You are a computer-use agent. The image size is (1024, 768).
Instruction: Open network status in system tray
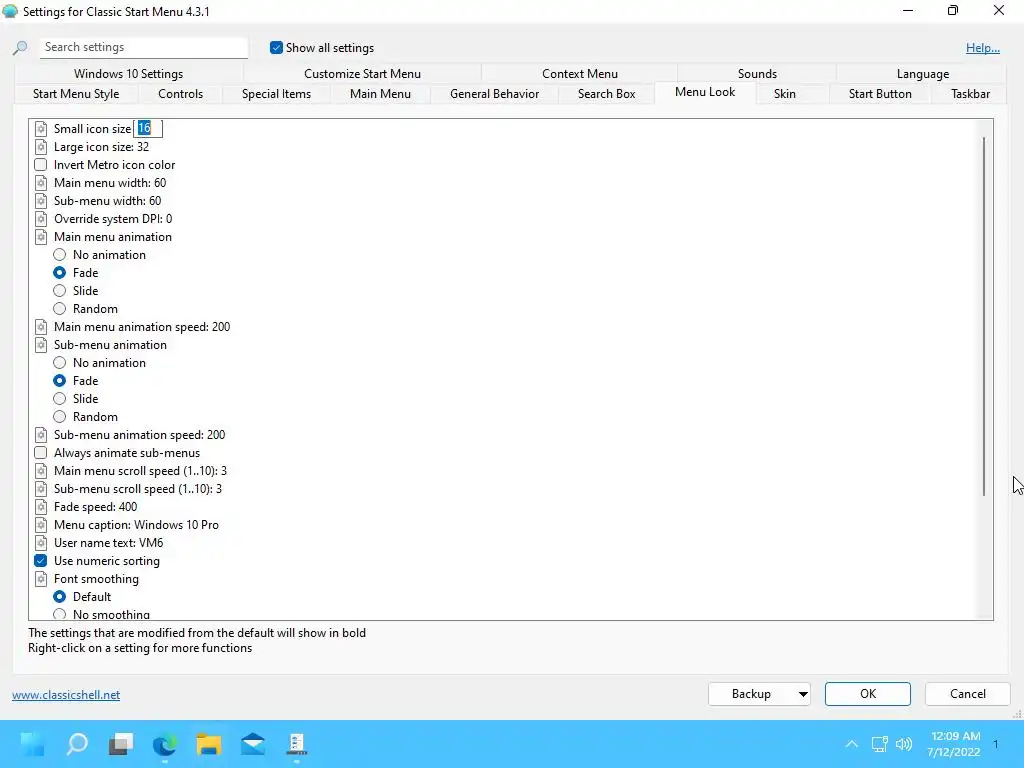click(880, 744)
